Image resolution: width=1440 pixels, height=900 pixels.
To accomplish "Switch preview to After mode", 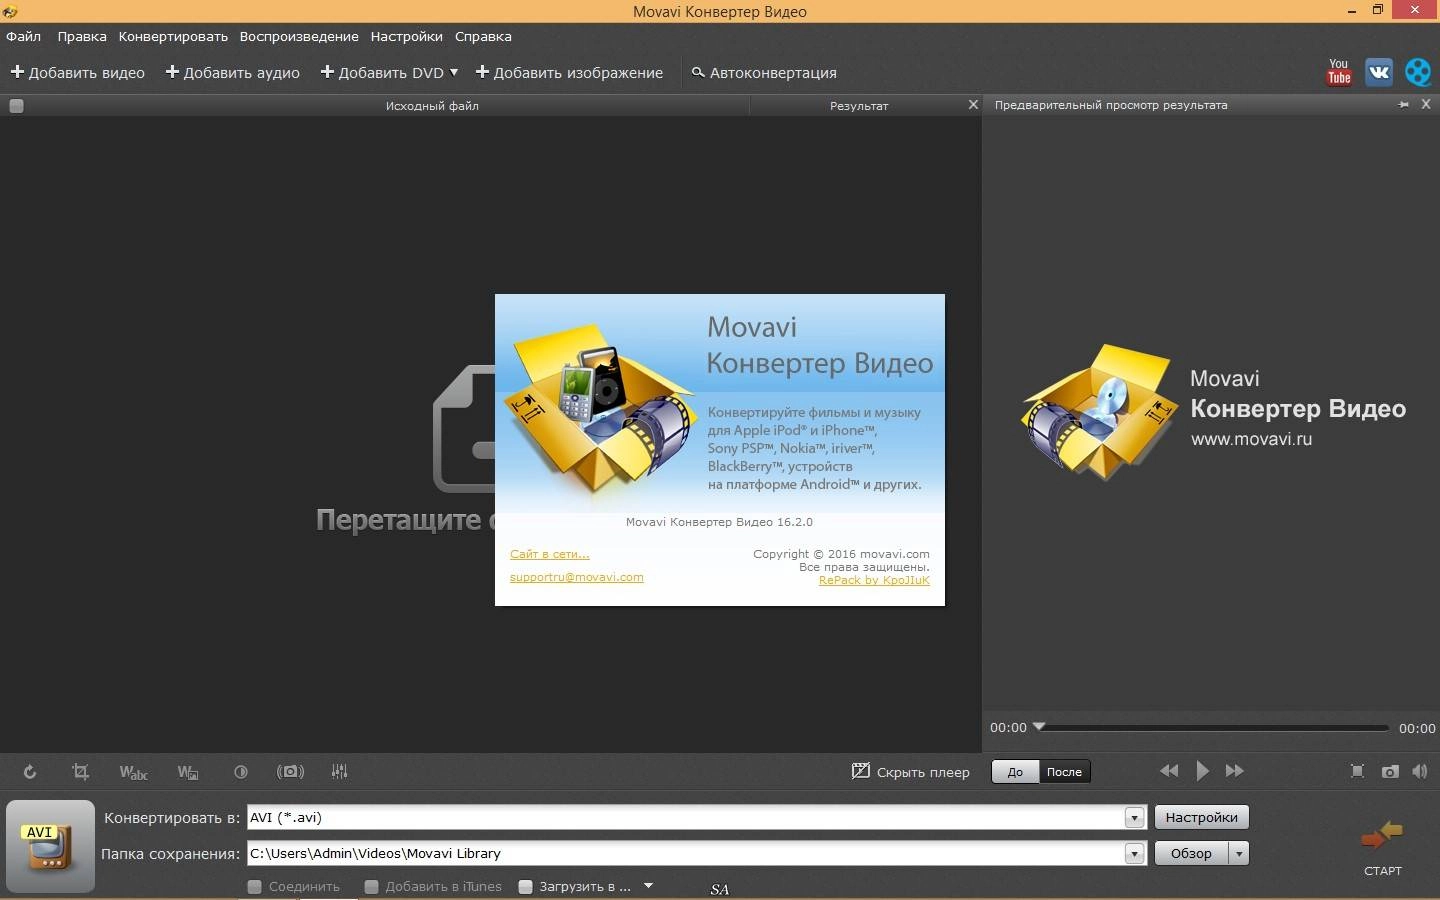I will coord(1064,772).
